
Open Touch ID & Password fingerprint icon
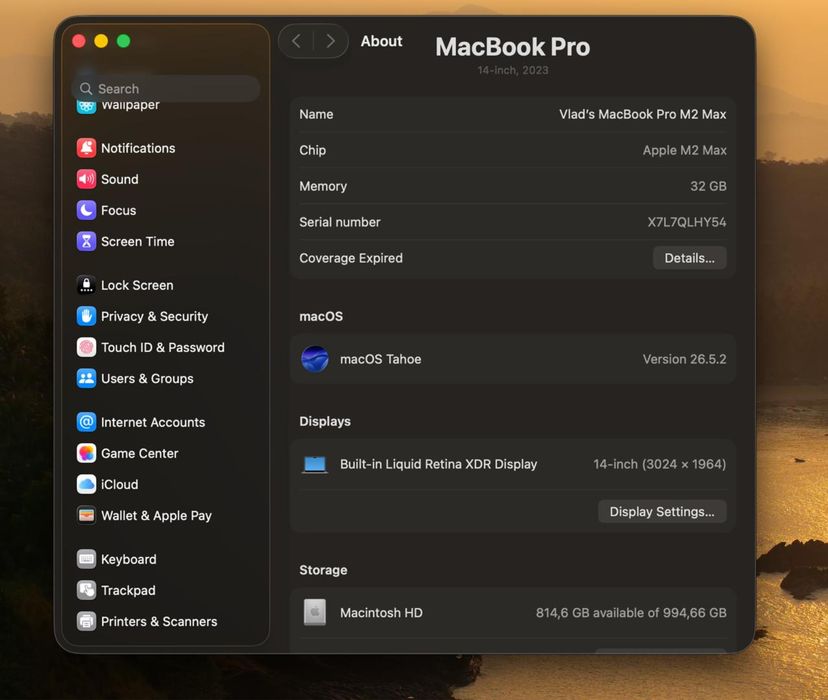pyautogui.click(x=86, y=347)
